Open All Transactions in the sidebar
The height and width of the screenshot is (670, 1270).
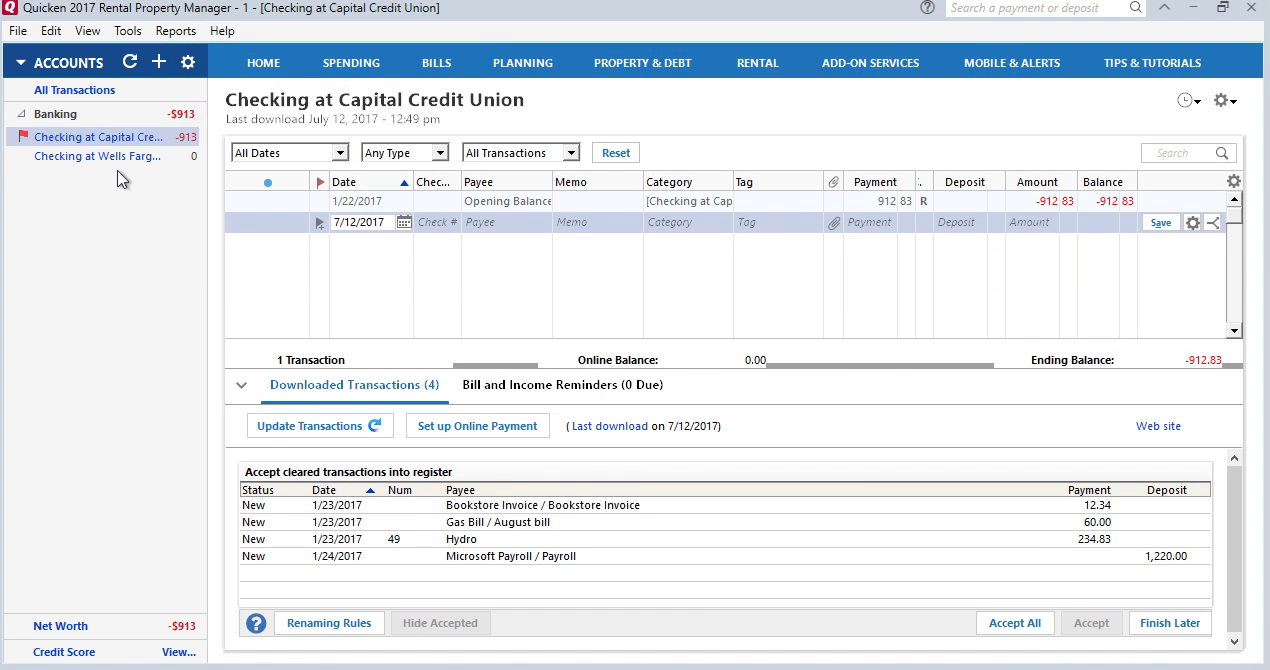click(74, 90)
